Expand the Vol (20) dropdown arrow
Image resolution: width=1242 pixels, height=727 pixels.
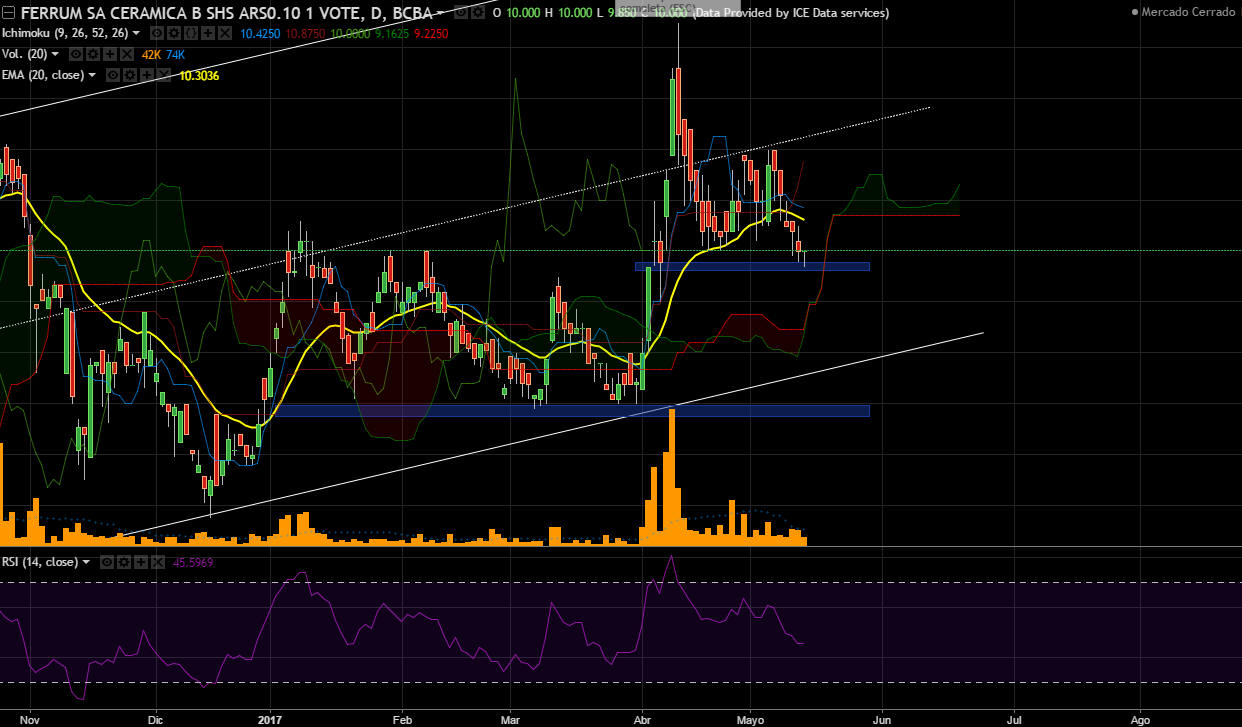[x=55, y=54]
